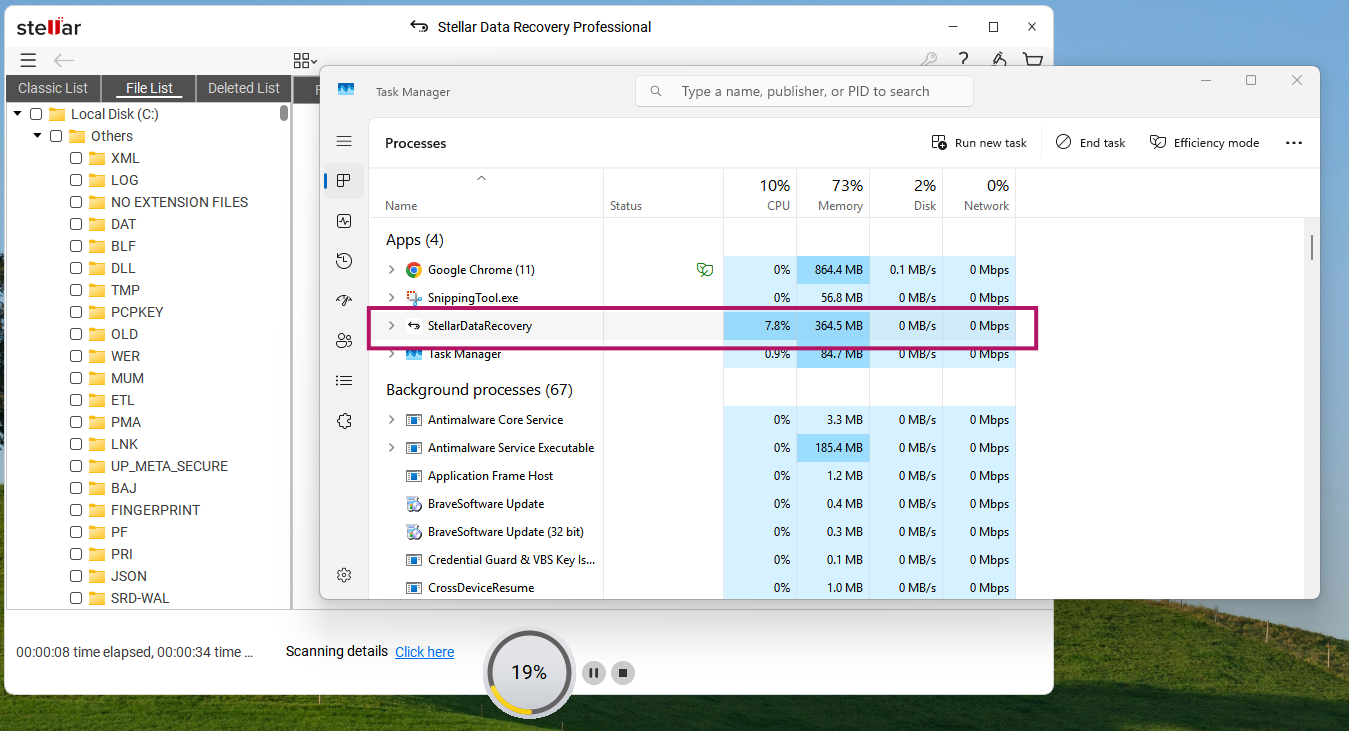The height and width of the screenshot is (731, 1349).
Task: Expand the StellarDataRecovery process row
Action: pyautogui.click(x=391, y=325)
